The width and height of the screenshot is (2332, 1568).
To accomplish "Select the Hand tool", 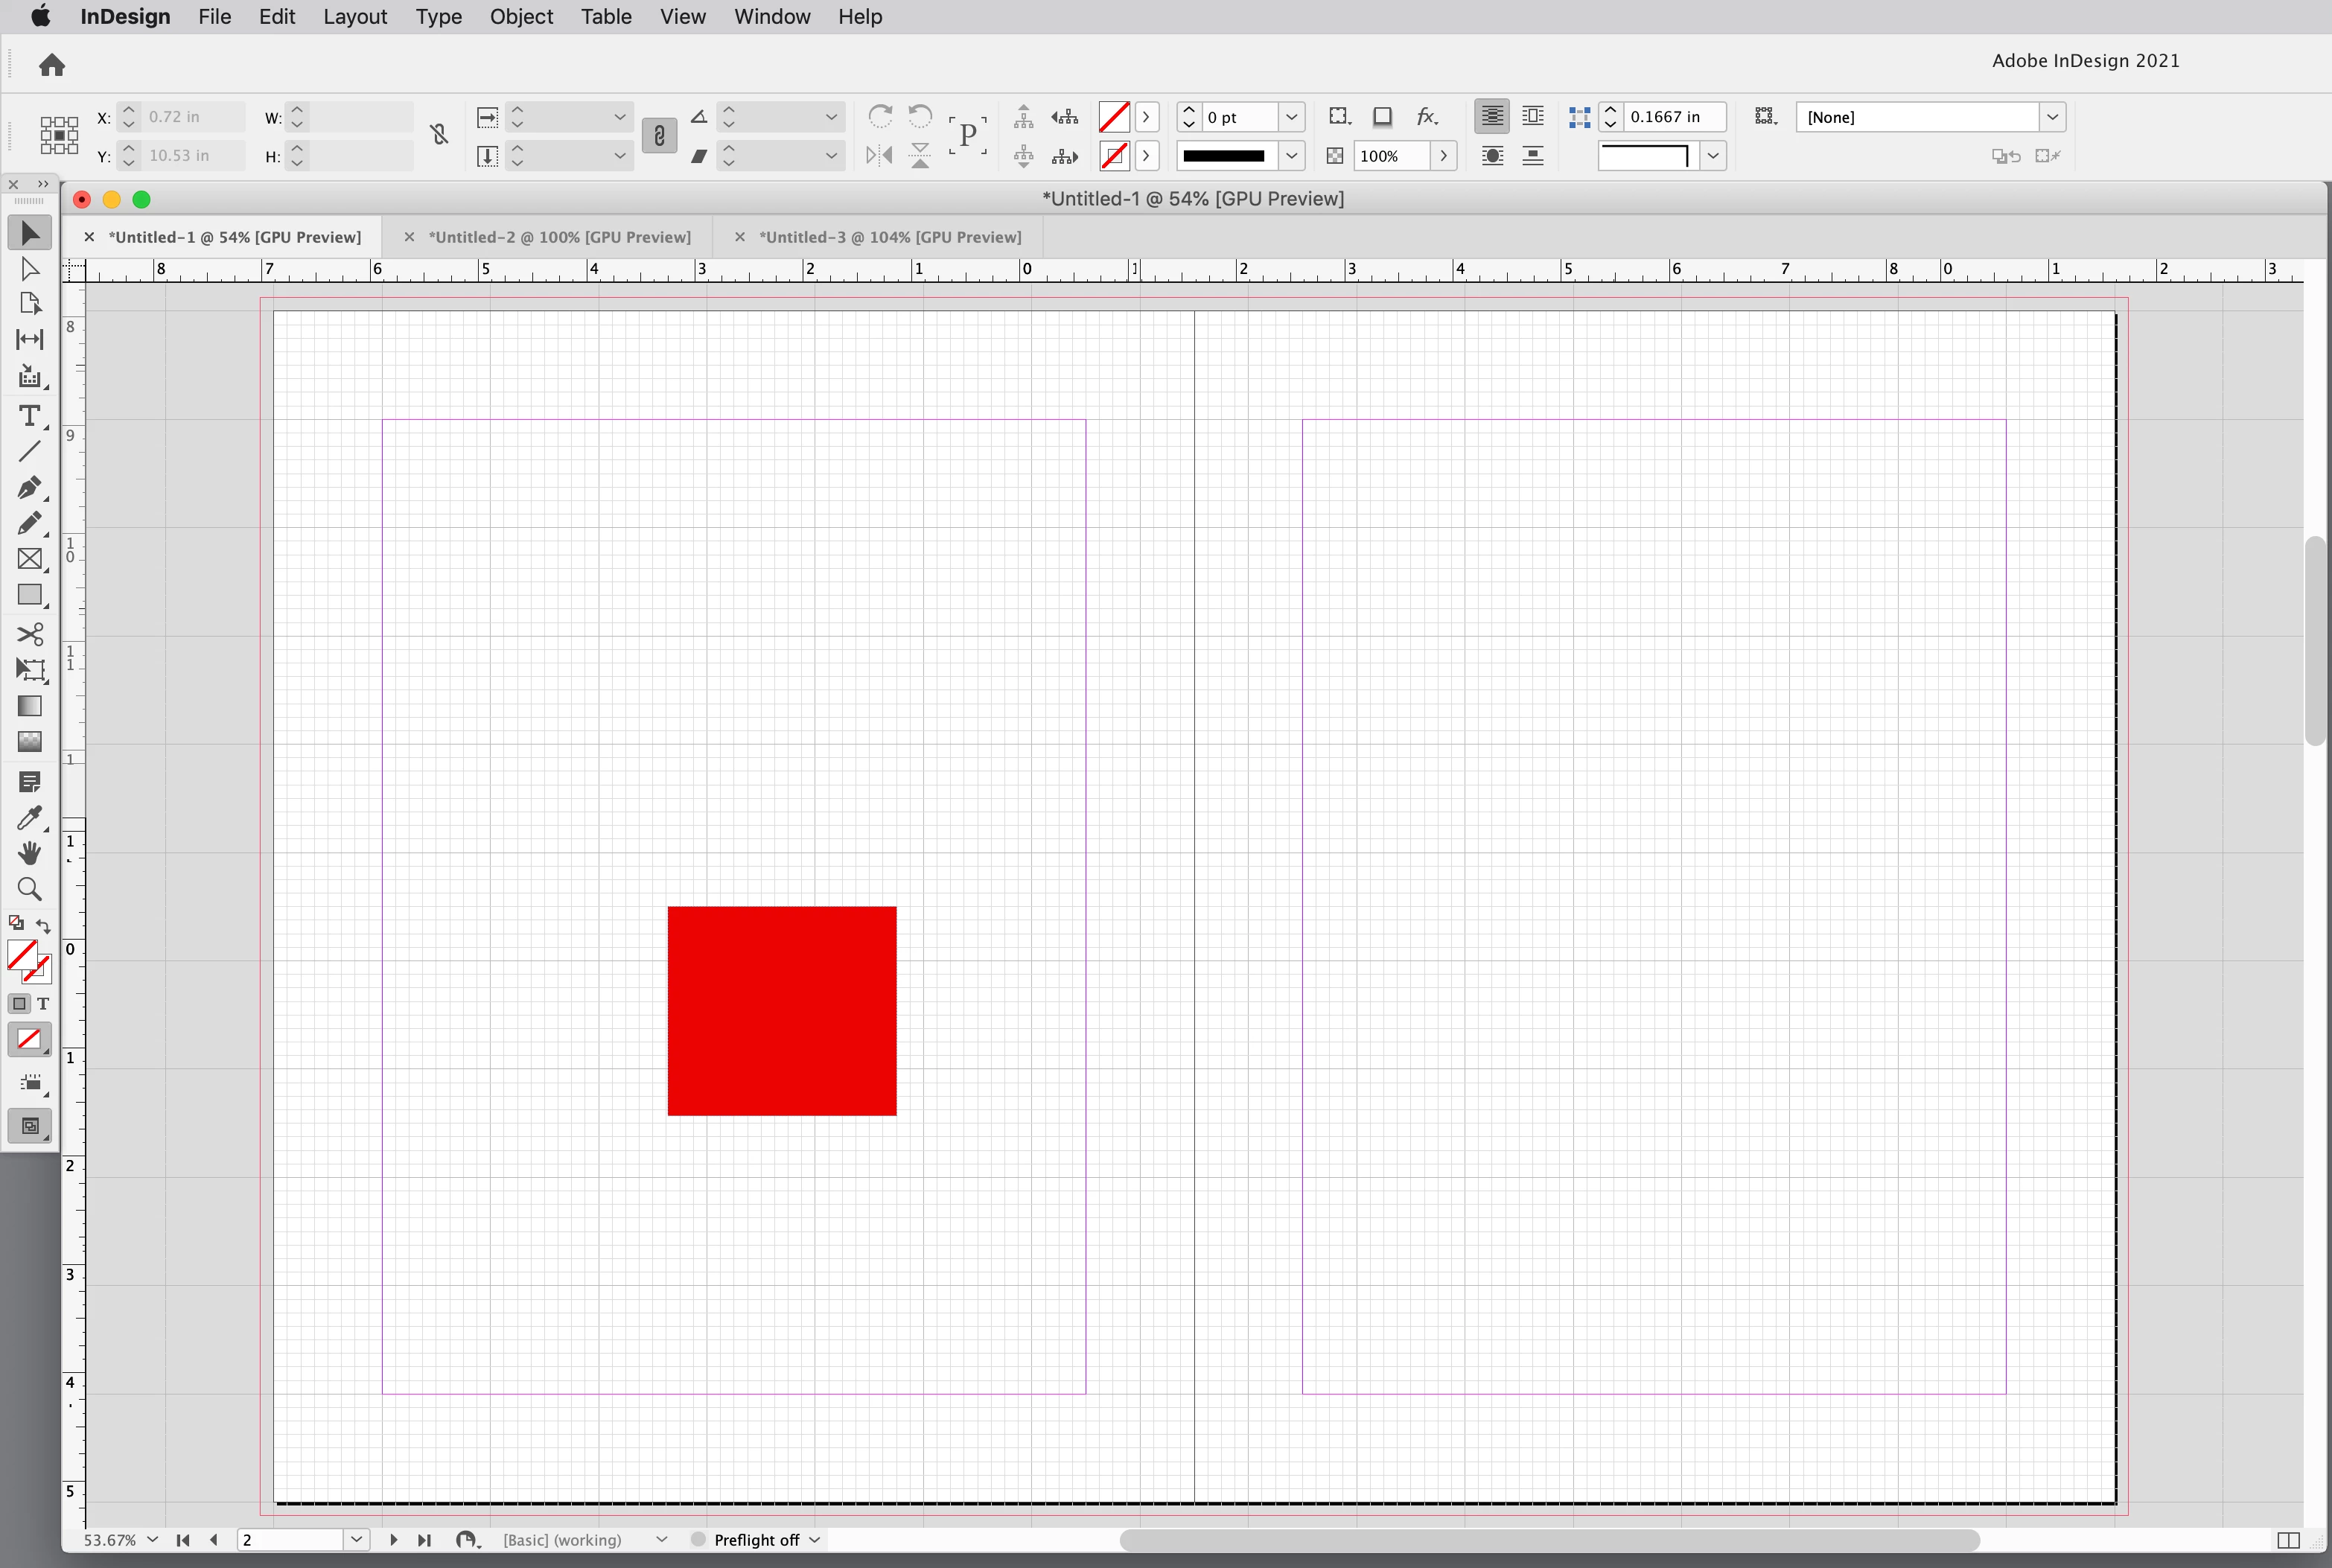I will coord(29,853).
